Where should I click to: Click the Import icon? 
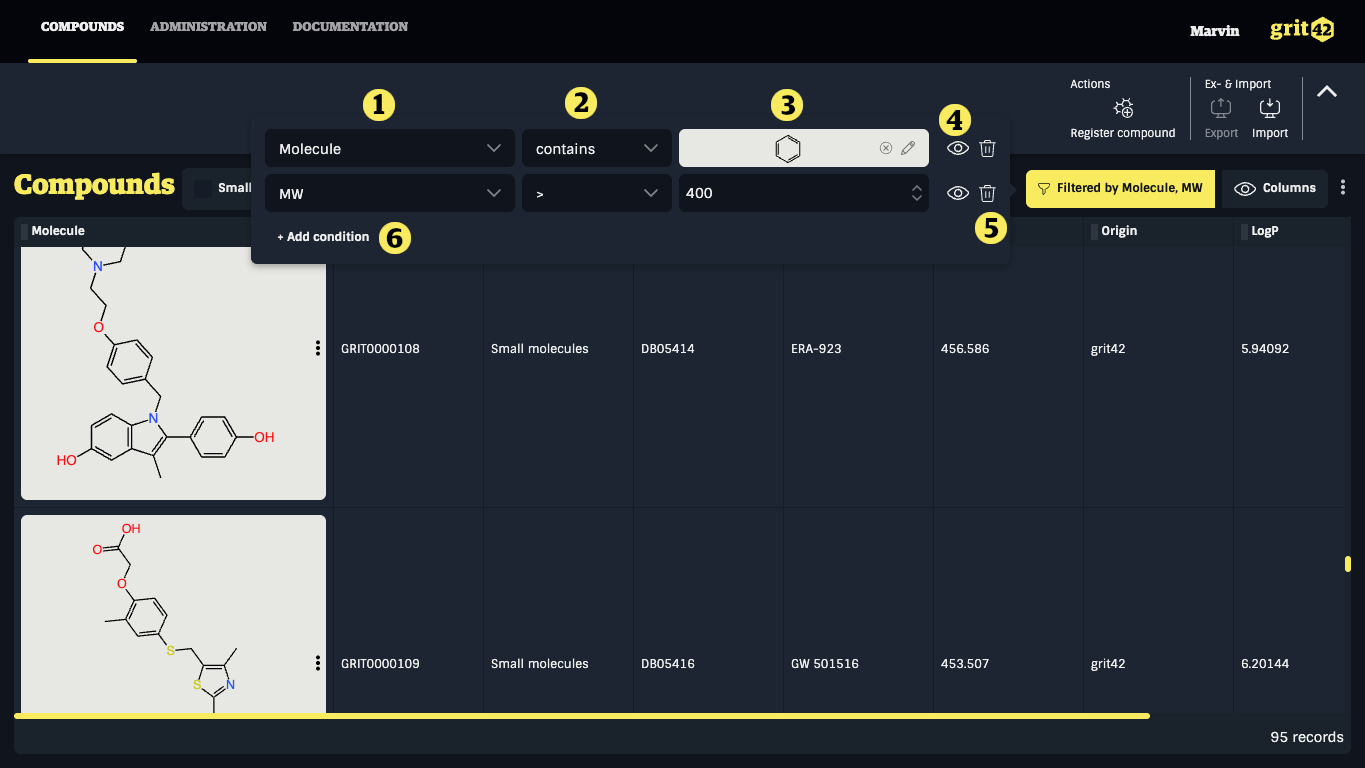coord(1270,108)
